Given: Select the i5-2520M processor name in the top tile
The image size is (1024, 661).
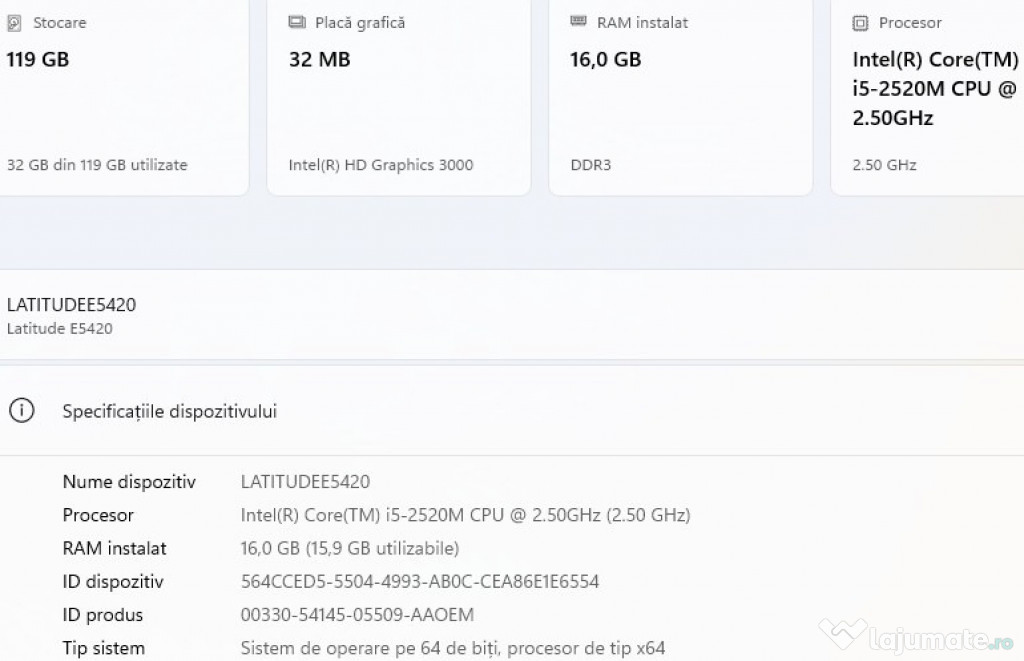Looking at the screenshot, I should [935, 89].
